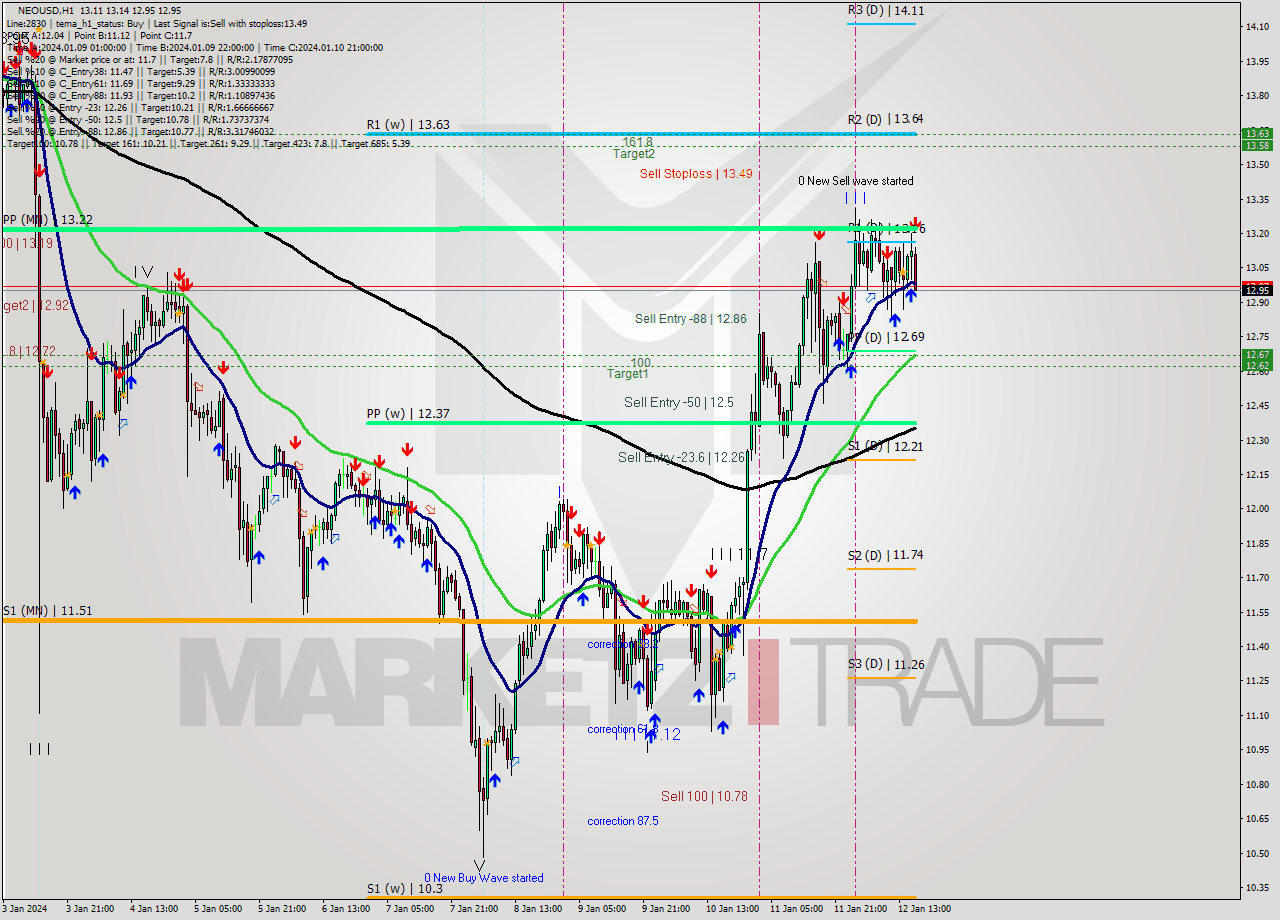1280x920 pixels.
Task: Click the 'S2 (D) | 11.74' support label
Action: click(x=885, y=555)
